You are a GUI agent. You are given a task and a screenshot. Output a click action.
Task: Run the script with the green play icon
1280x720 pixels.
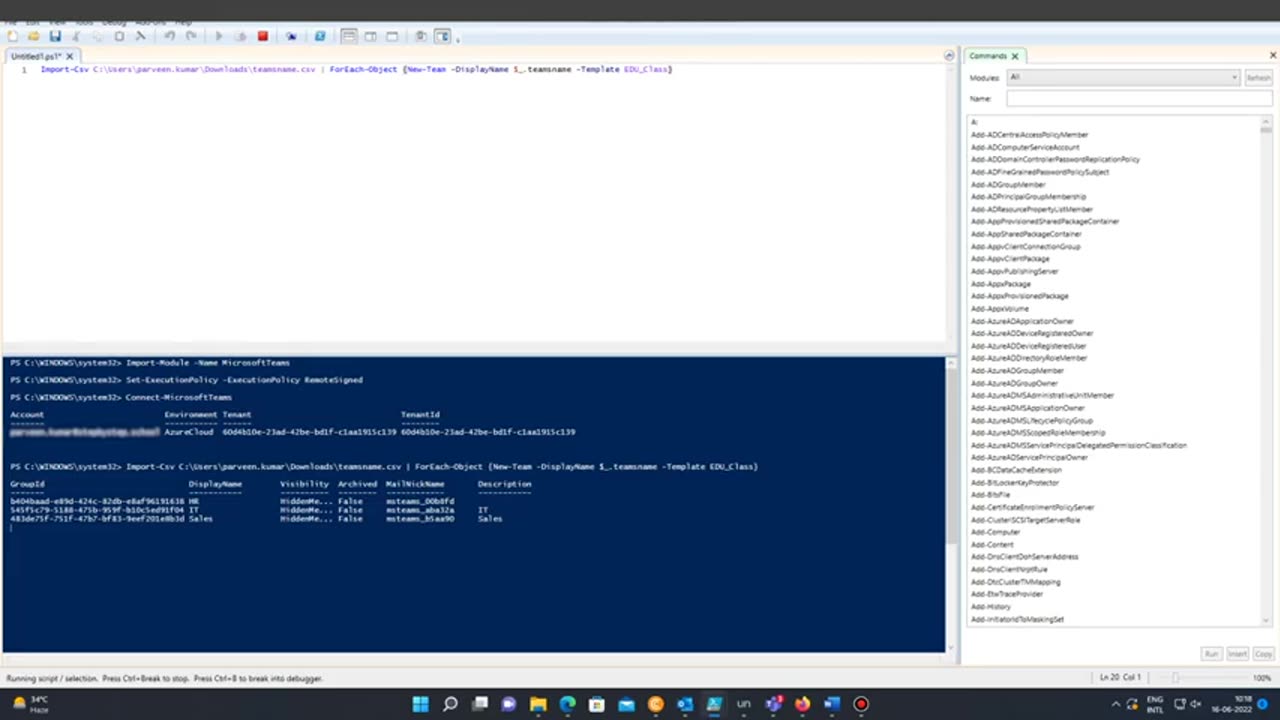219,36
